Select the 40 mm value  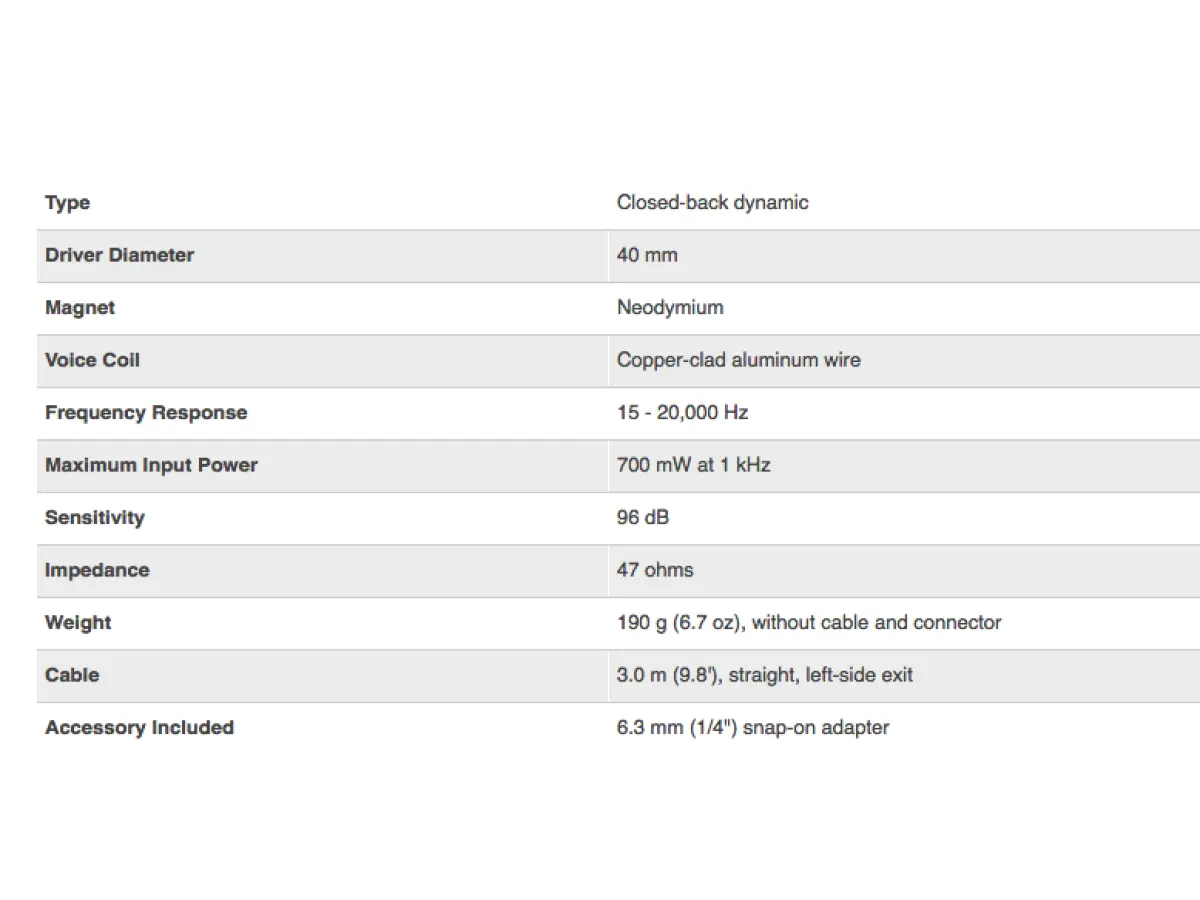coord(647,255)
